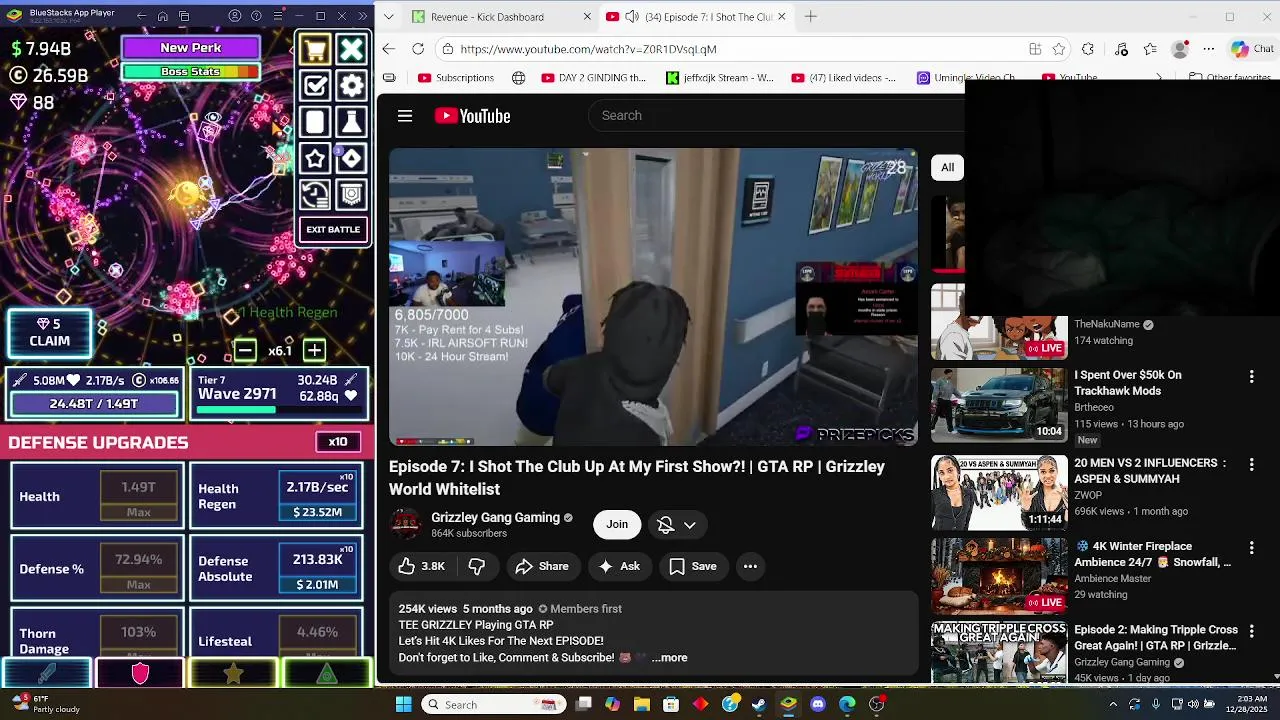Viewport: 1280px width, 720px height.
Task: Open browser three-dot settings menu
Action: coord(1209,49)
